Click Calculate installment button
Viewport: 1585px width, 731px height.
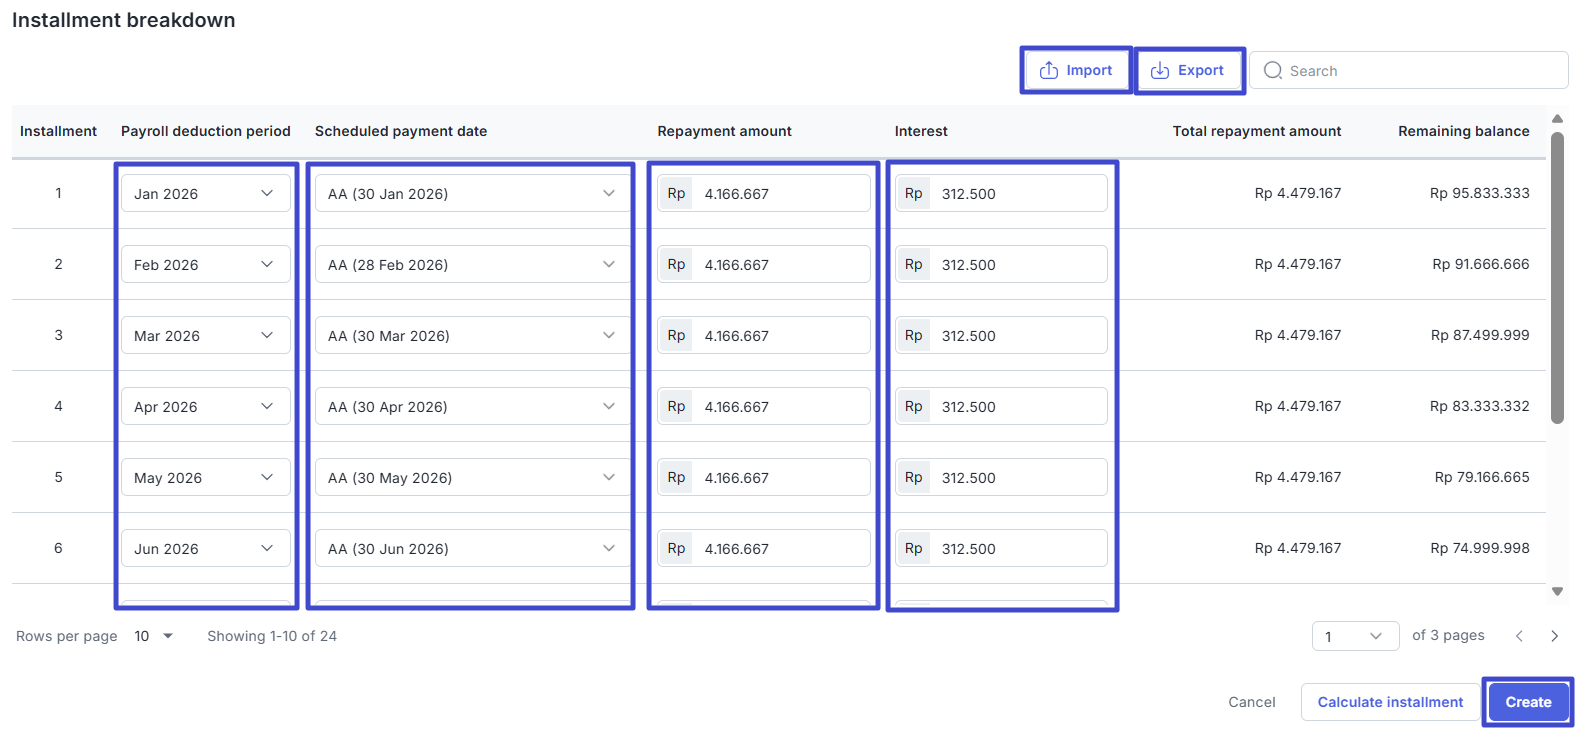click(x=1389, y=702)
